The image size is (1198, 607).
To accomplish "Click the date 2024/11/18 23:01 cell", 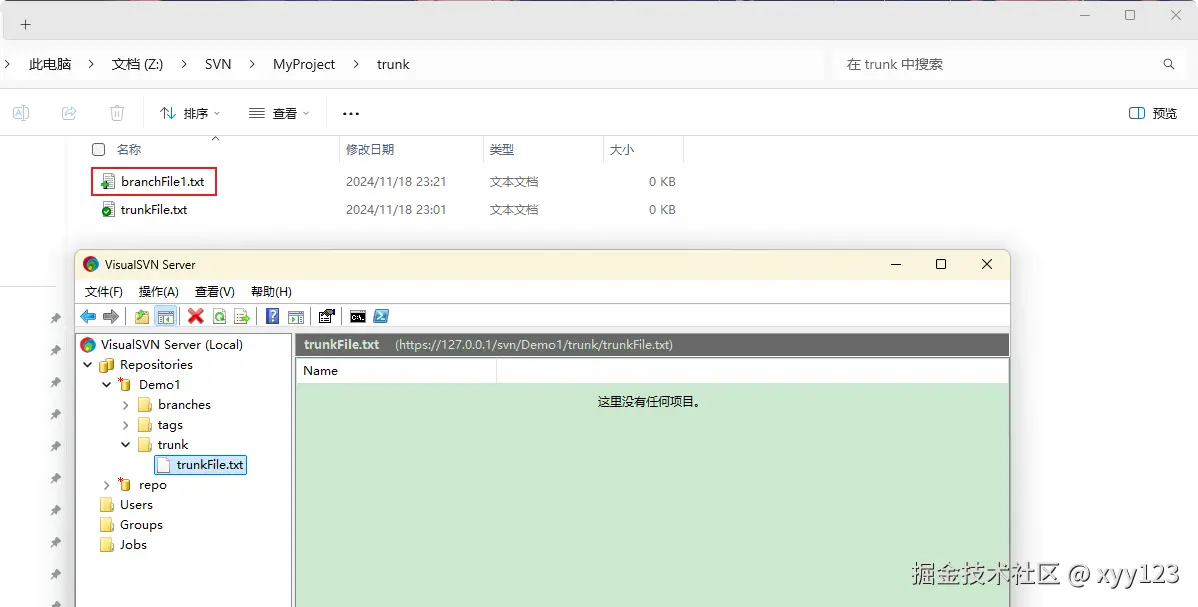I will pos(396,209).
